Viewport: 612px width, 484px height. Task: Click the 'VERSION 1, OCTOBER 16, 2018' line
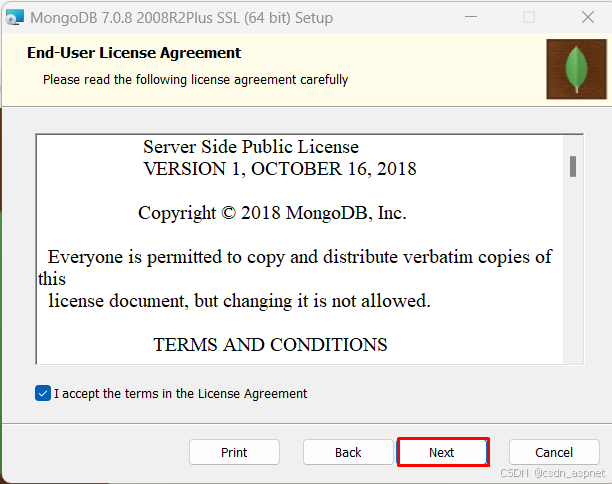coord(280,169)
